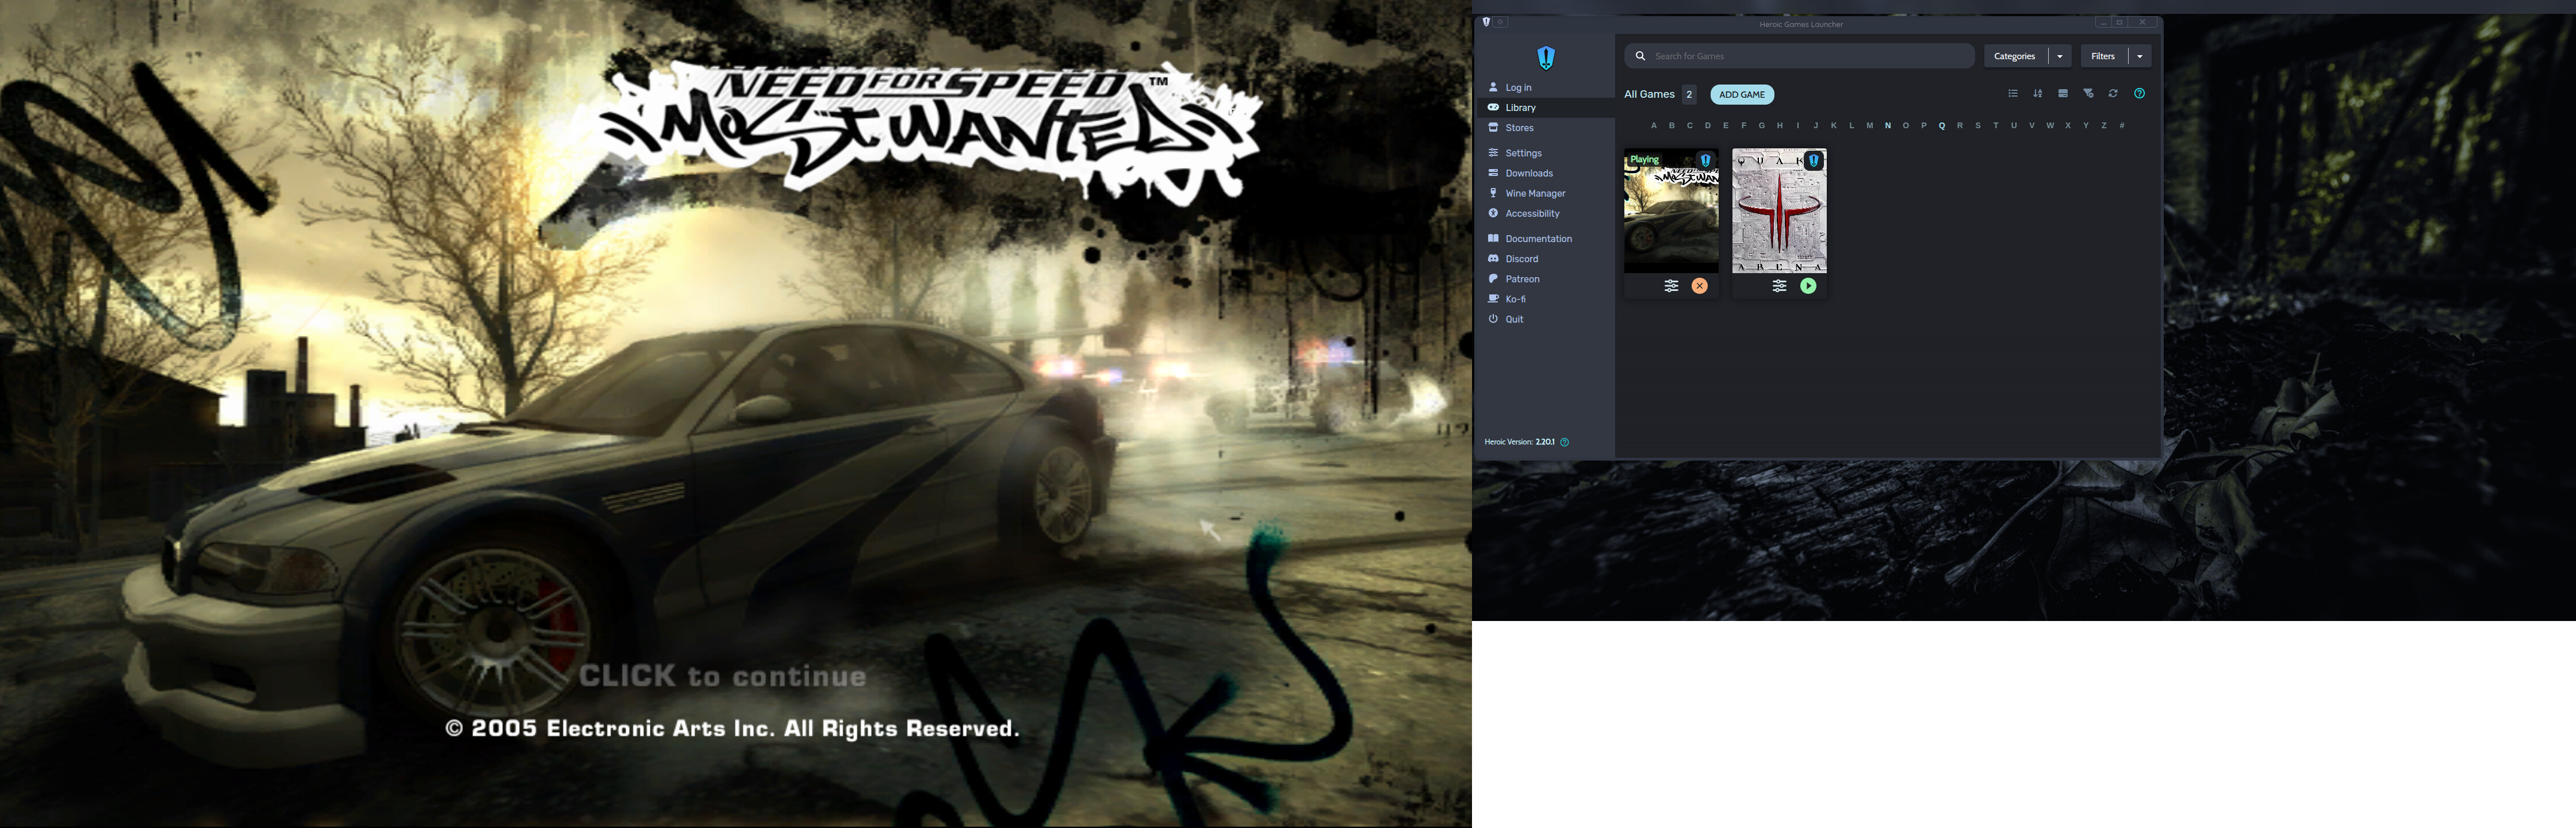Toggle sort by installed status icon
The image size is (2576, 828).
tap(2062, 94)
